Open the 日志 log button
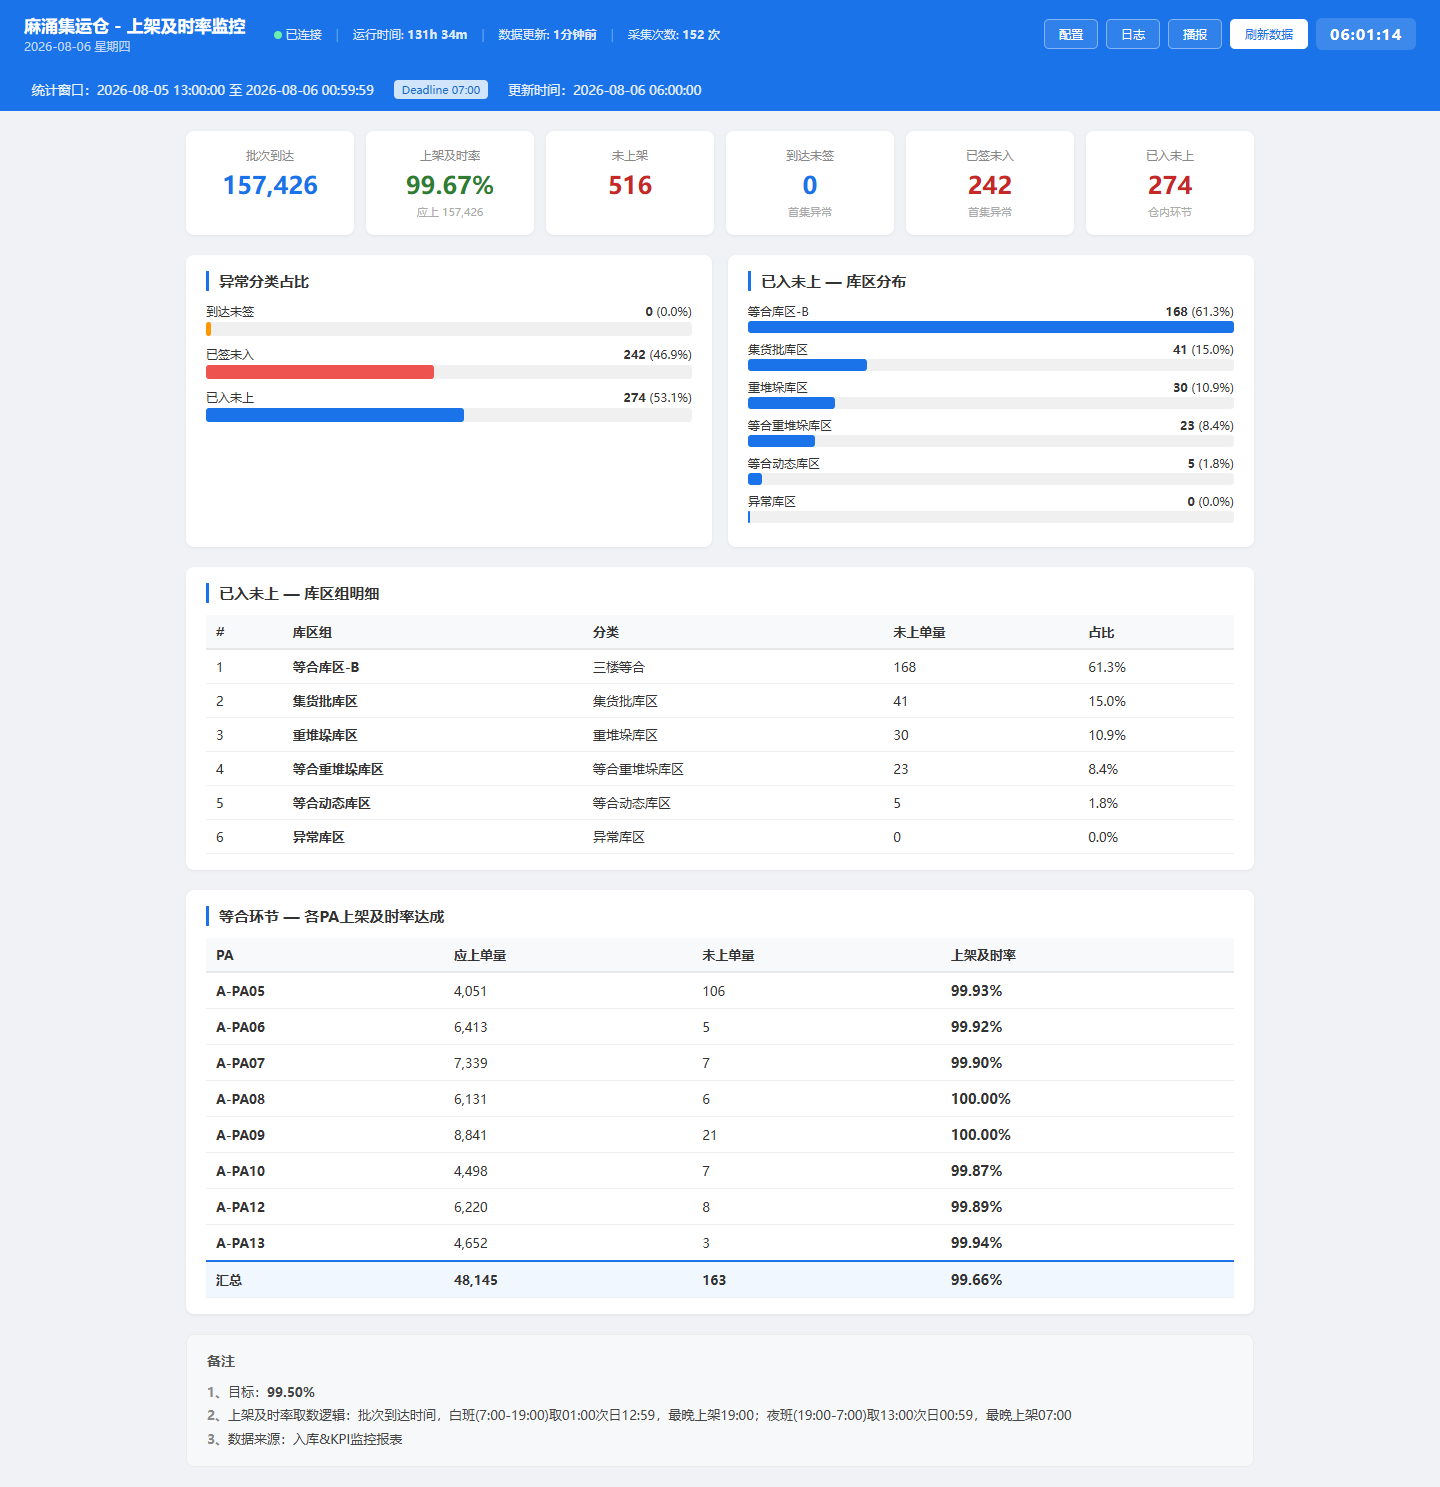Screen dimensions: 1440x1487 click(x=1133, y=34)
